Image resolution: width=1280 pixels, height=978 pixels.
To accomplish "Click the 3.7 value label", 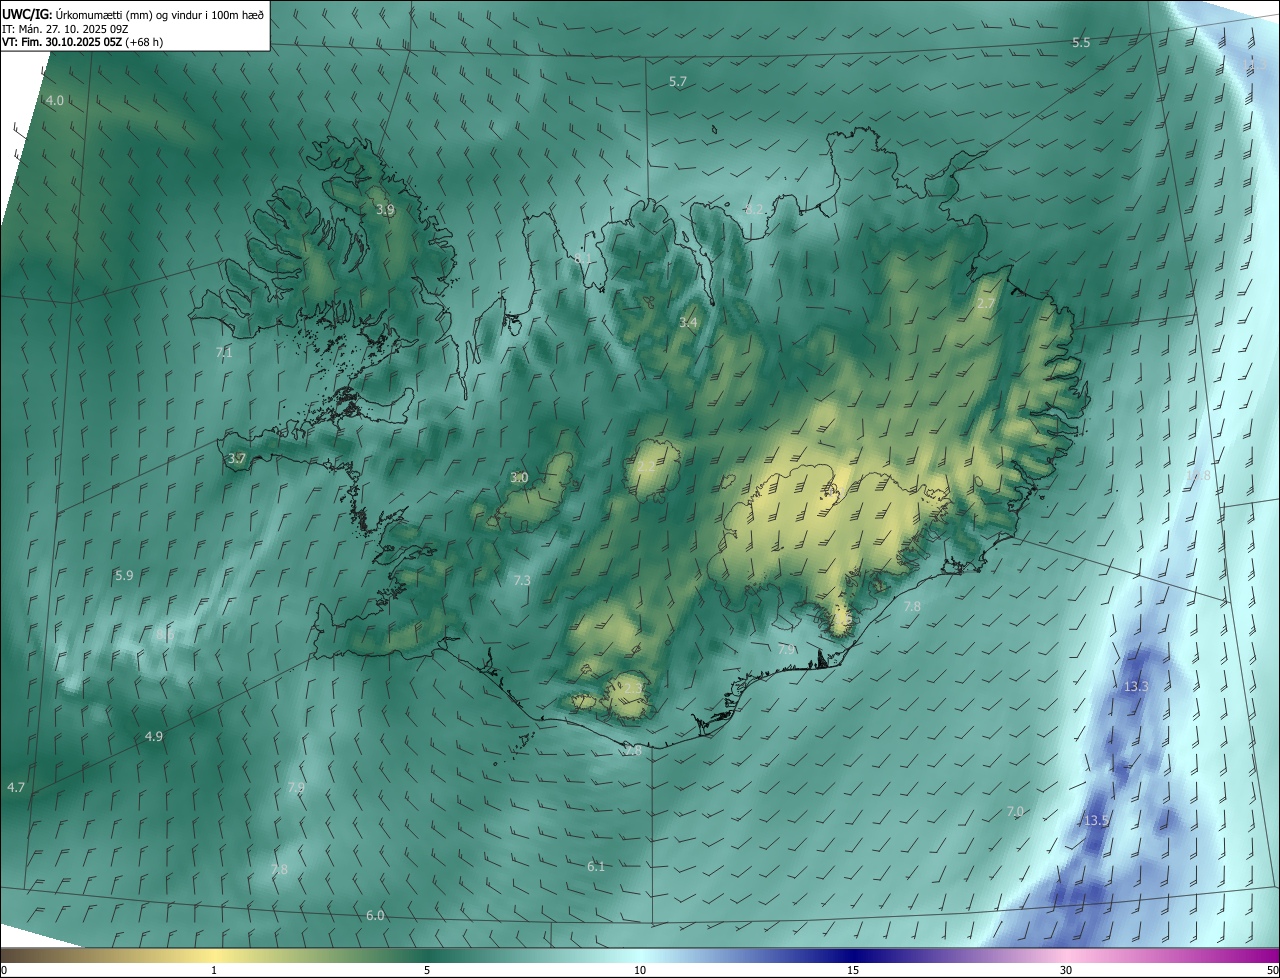I will click(x=236, y=459).
